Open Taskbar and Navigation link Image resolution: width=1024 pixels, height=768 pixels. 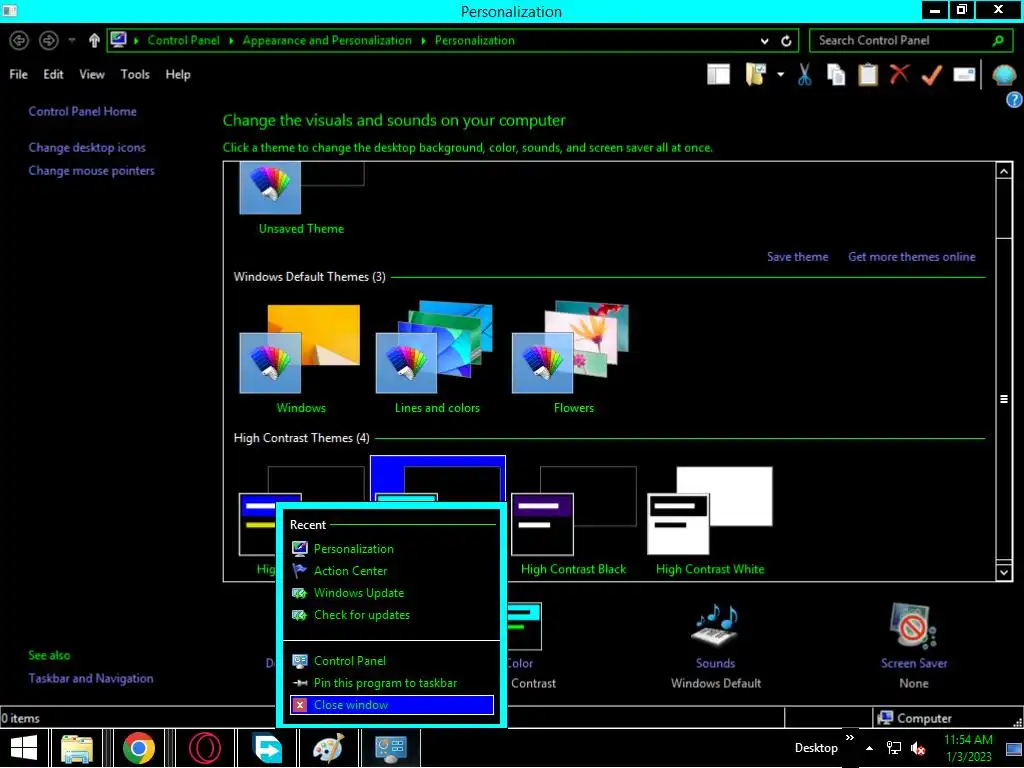tap(91, 679)
